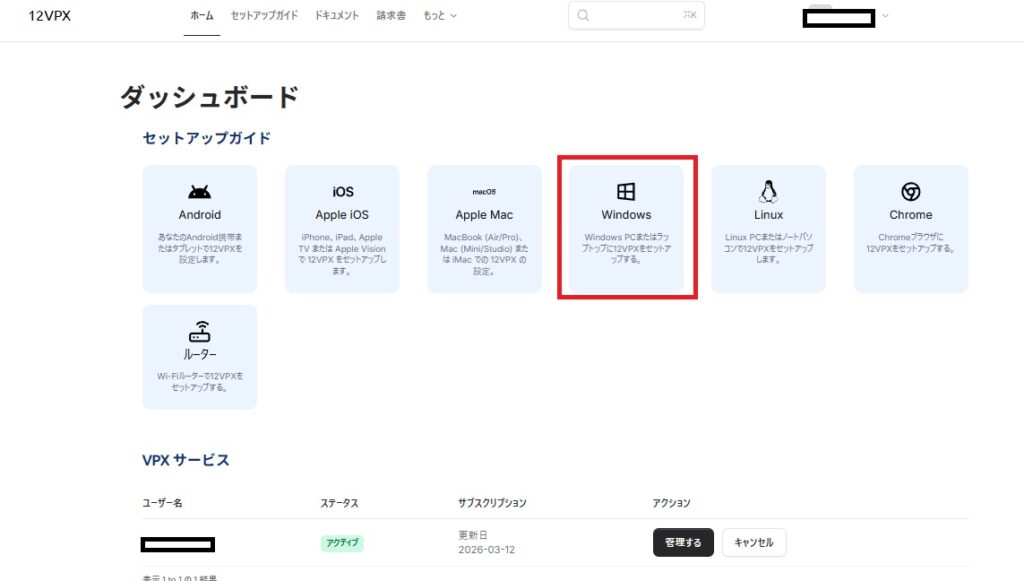Open the ルーター setup guide card title
This screenshot has width=1024, height=581.
200,355
